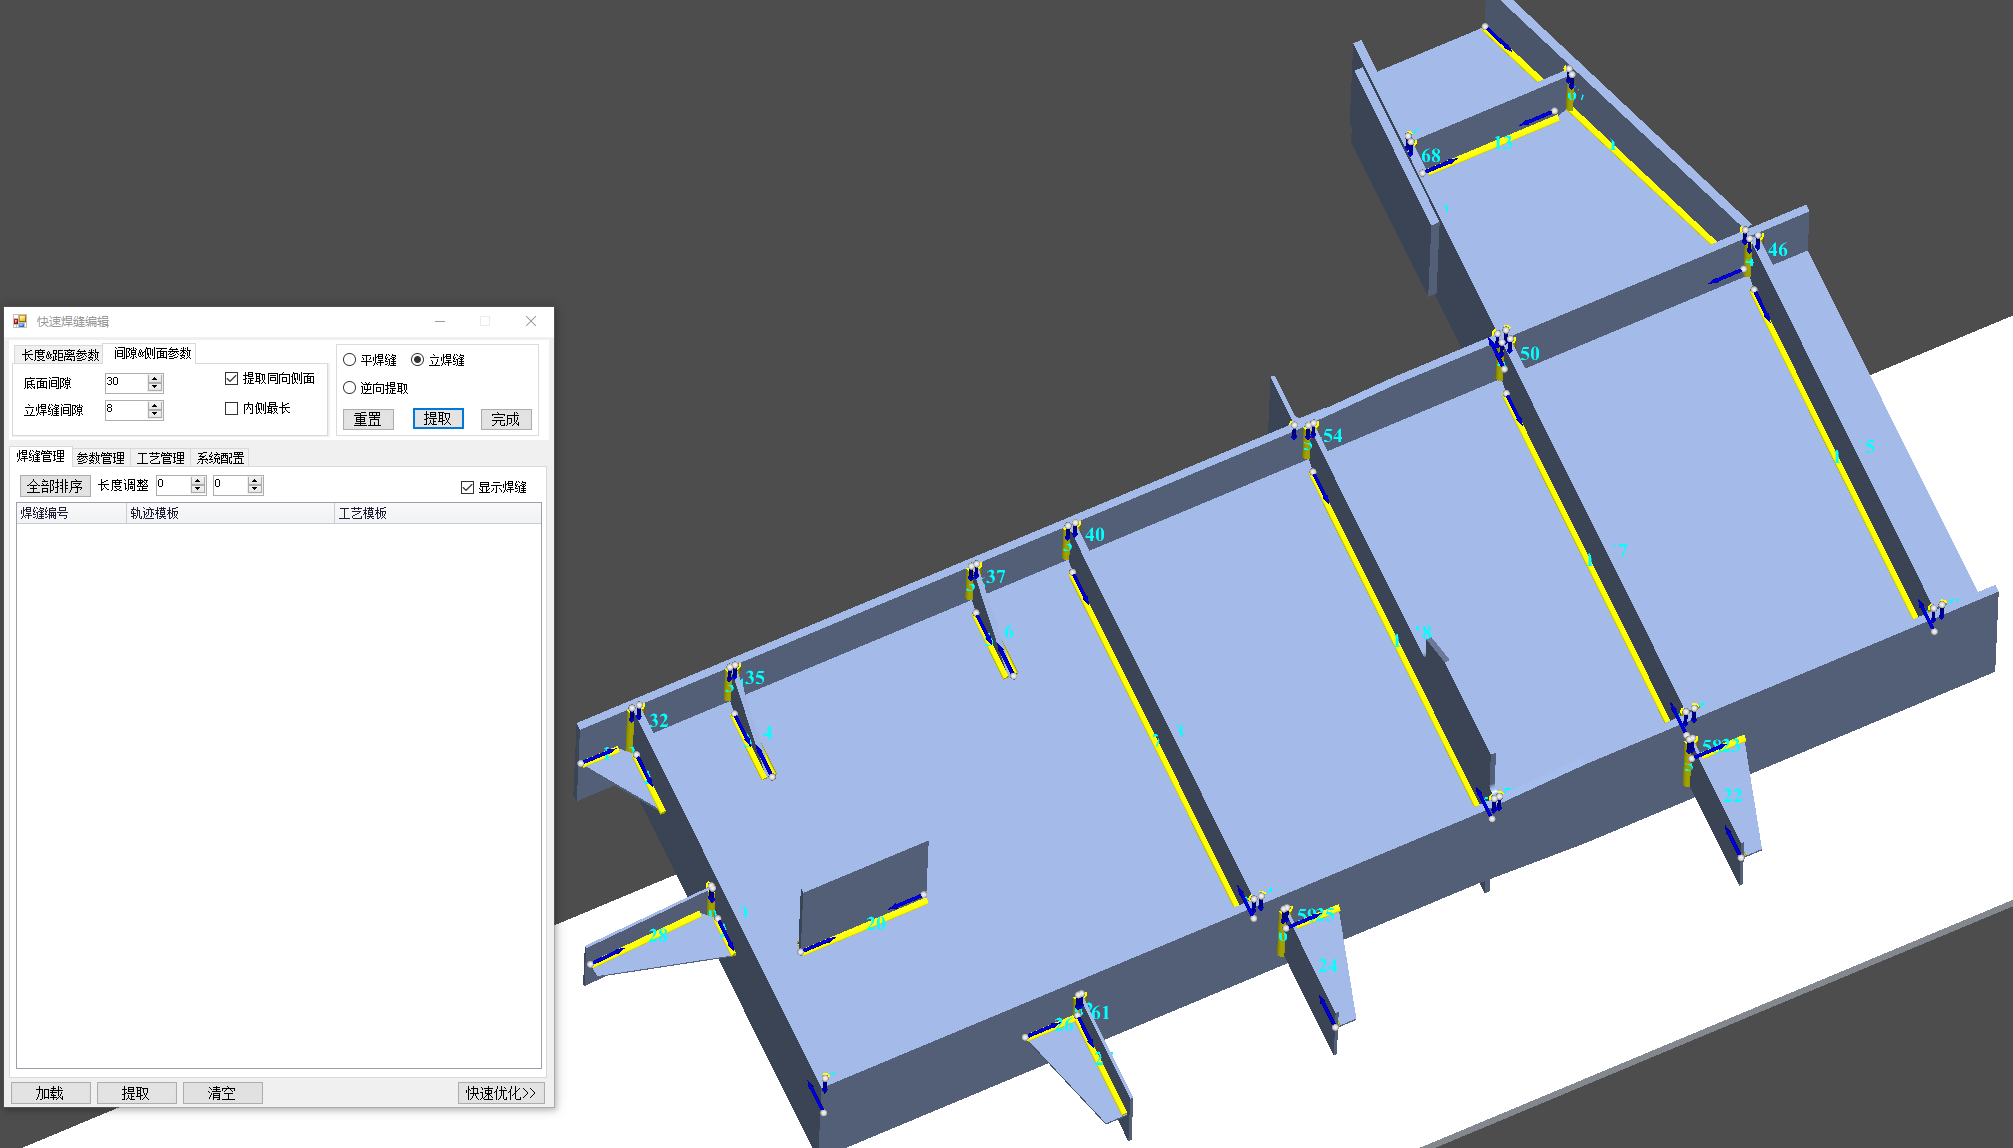Image resolution: width=2013 pixels, height=1148 pixels.
Task: Open 快速优化>> expander button
Action: click(x=501, y=1093)
